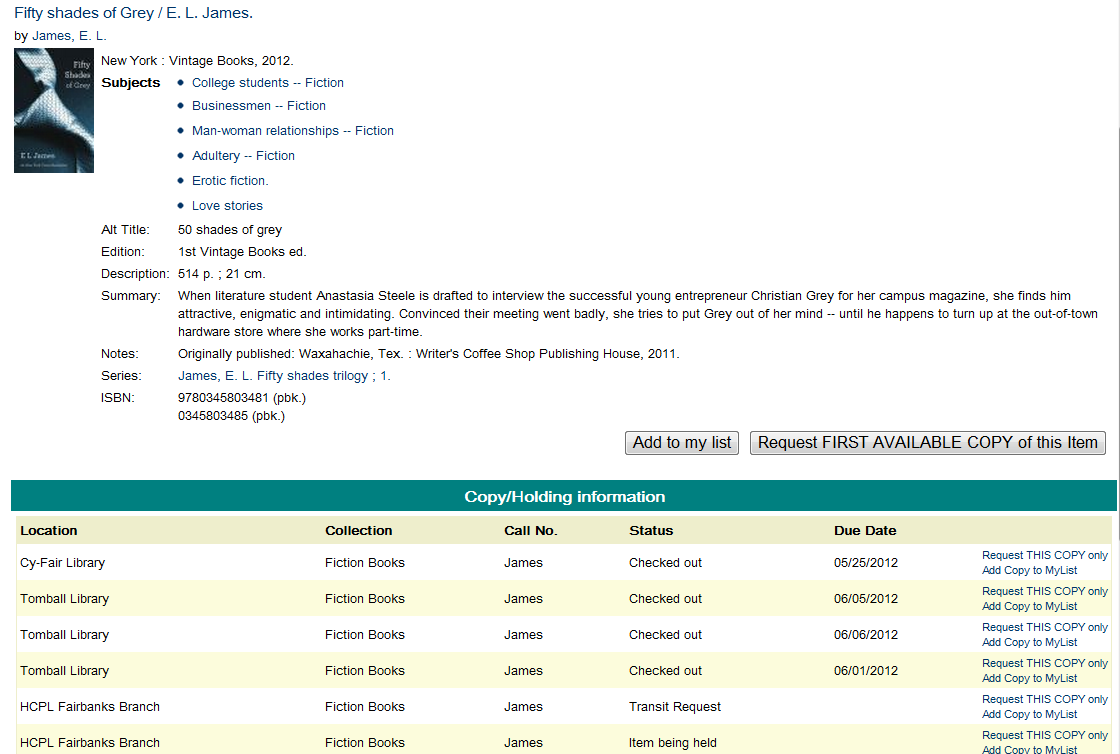Add Tomball copy due 06/01/2012 to MyList

pyautogui.click(x=1029, y=678)
